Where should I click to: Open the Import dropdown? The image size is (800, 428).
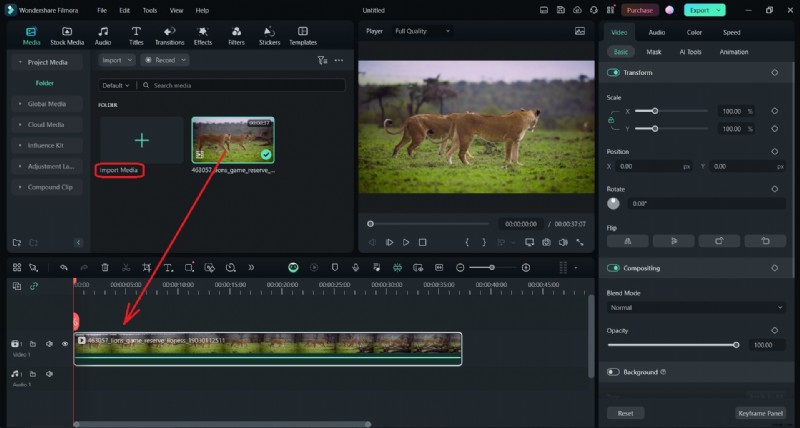tap(117, 60)
